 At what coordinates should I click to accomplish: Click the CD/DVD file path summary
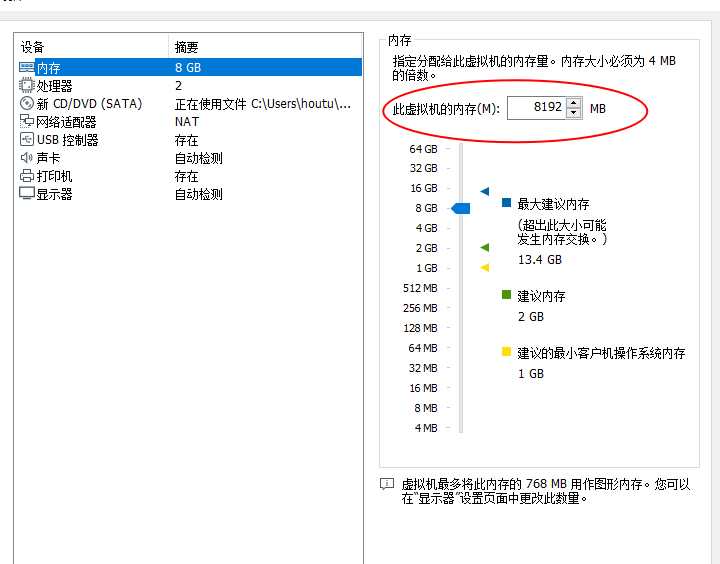[x=263, y=104]
